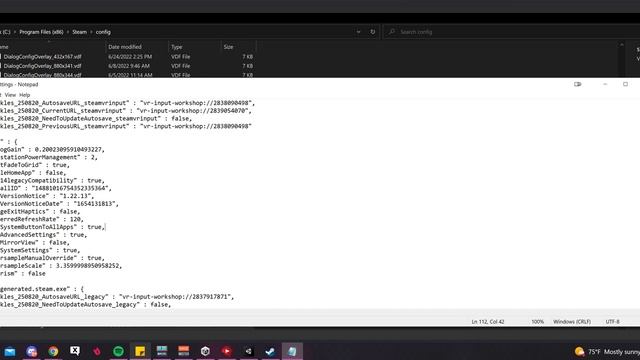Click the Explorer file list scrollbar up arrow
Screen dimensions: 640x360
622,45
